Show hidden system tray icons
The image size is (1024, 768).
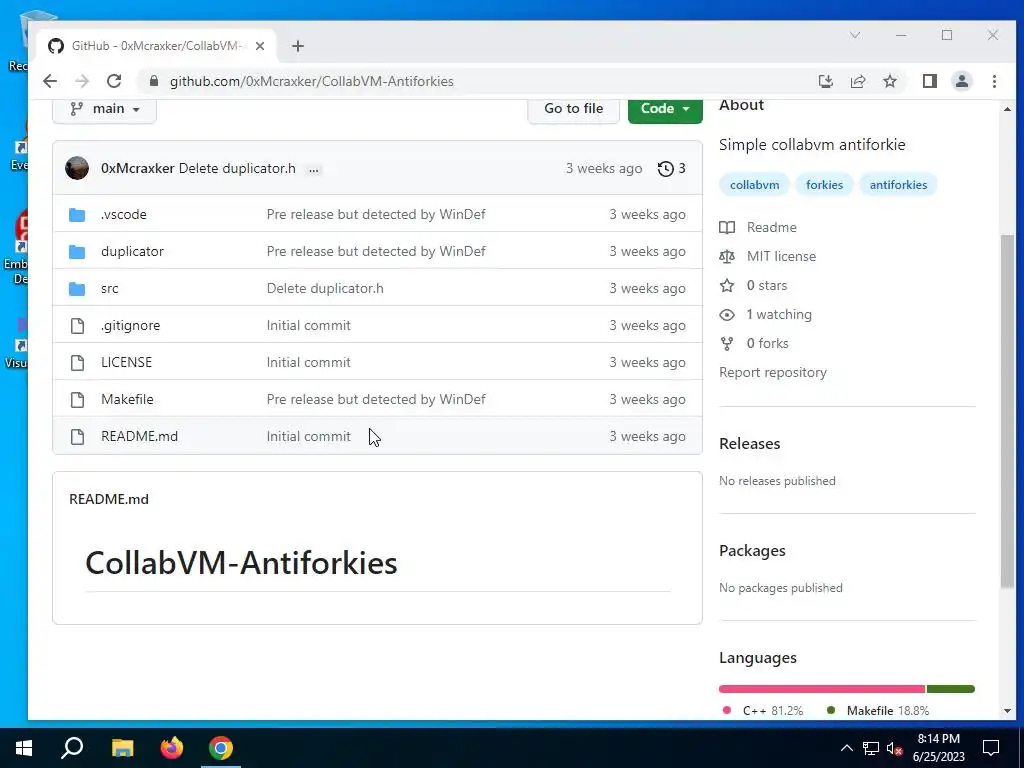[x=846, y=748]
